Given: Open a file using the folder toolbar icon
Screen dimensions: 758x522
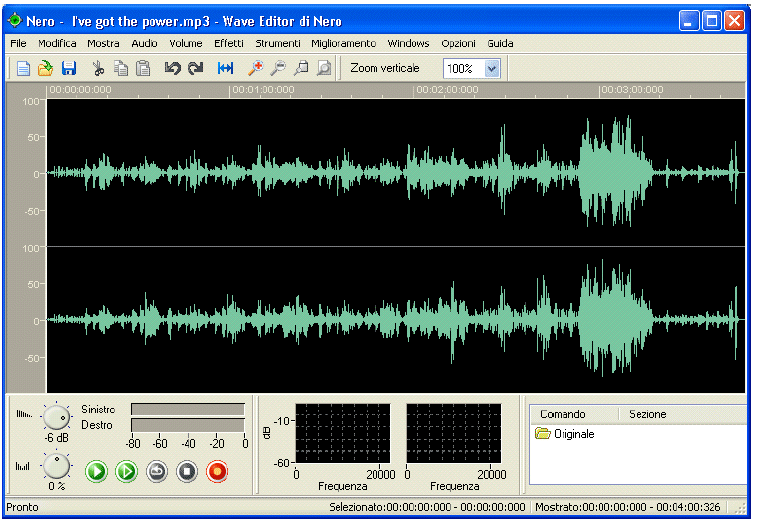Looking at the screenshot, I should coord(45,69).
